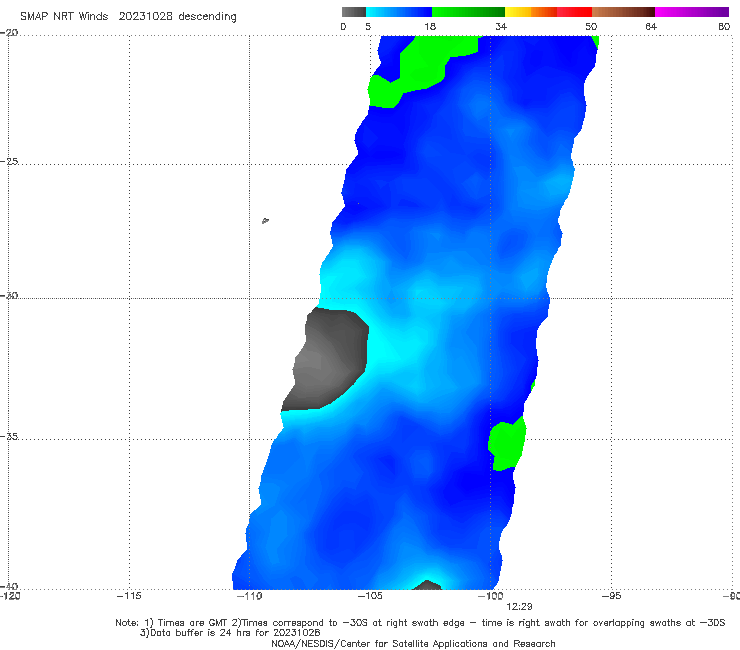The height and width of the screenshot is (650, 740).
Task: Click the green wind patch near -35 latitude
Action: point(506,444)
